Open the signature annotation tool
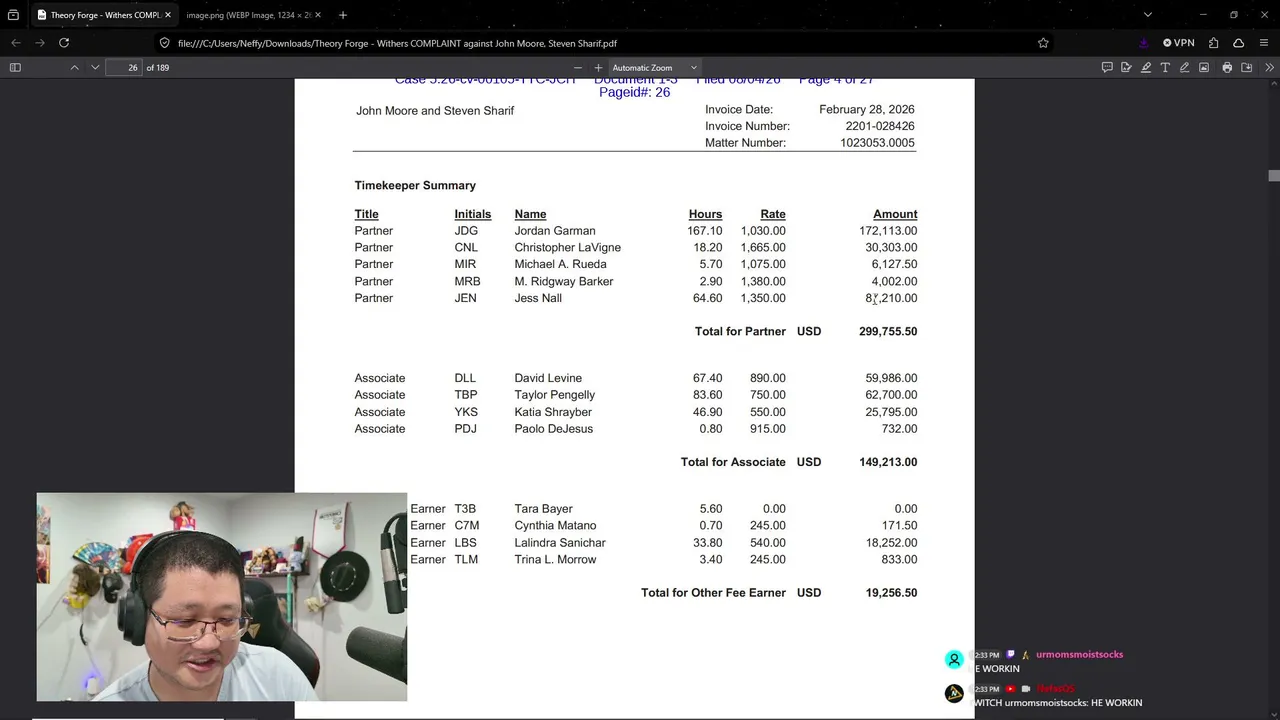 pos(1126,67)
